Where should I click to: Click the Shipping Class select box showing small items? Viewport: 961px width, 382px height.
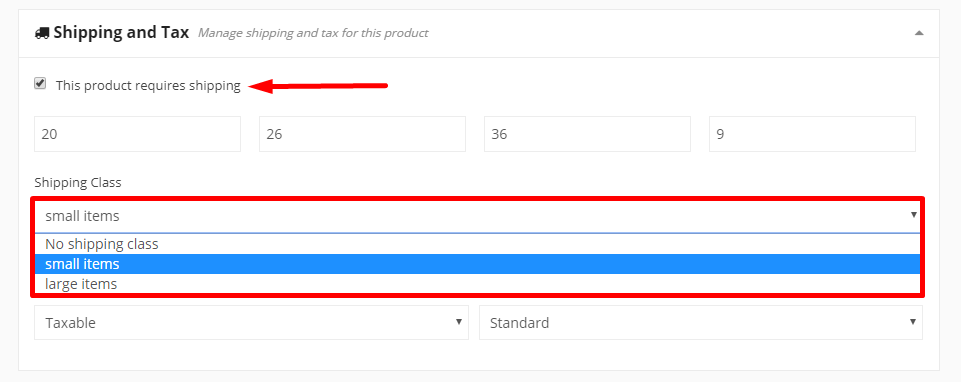tap(478, 216)
